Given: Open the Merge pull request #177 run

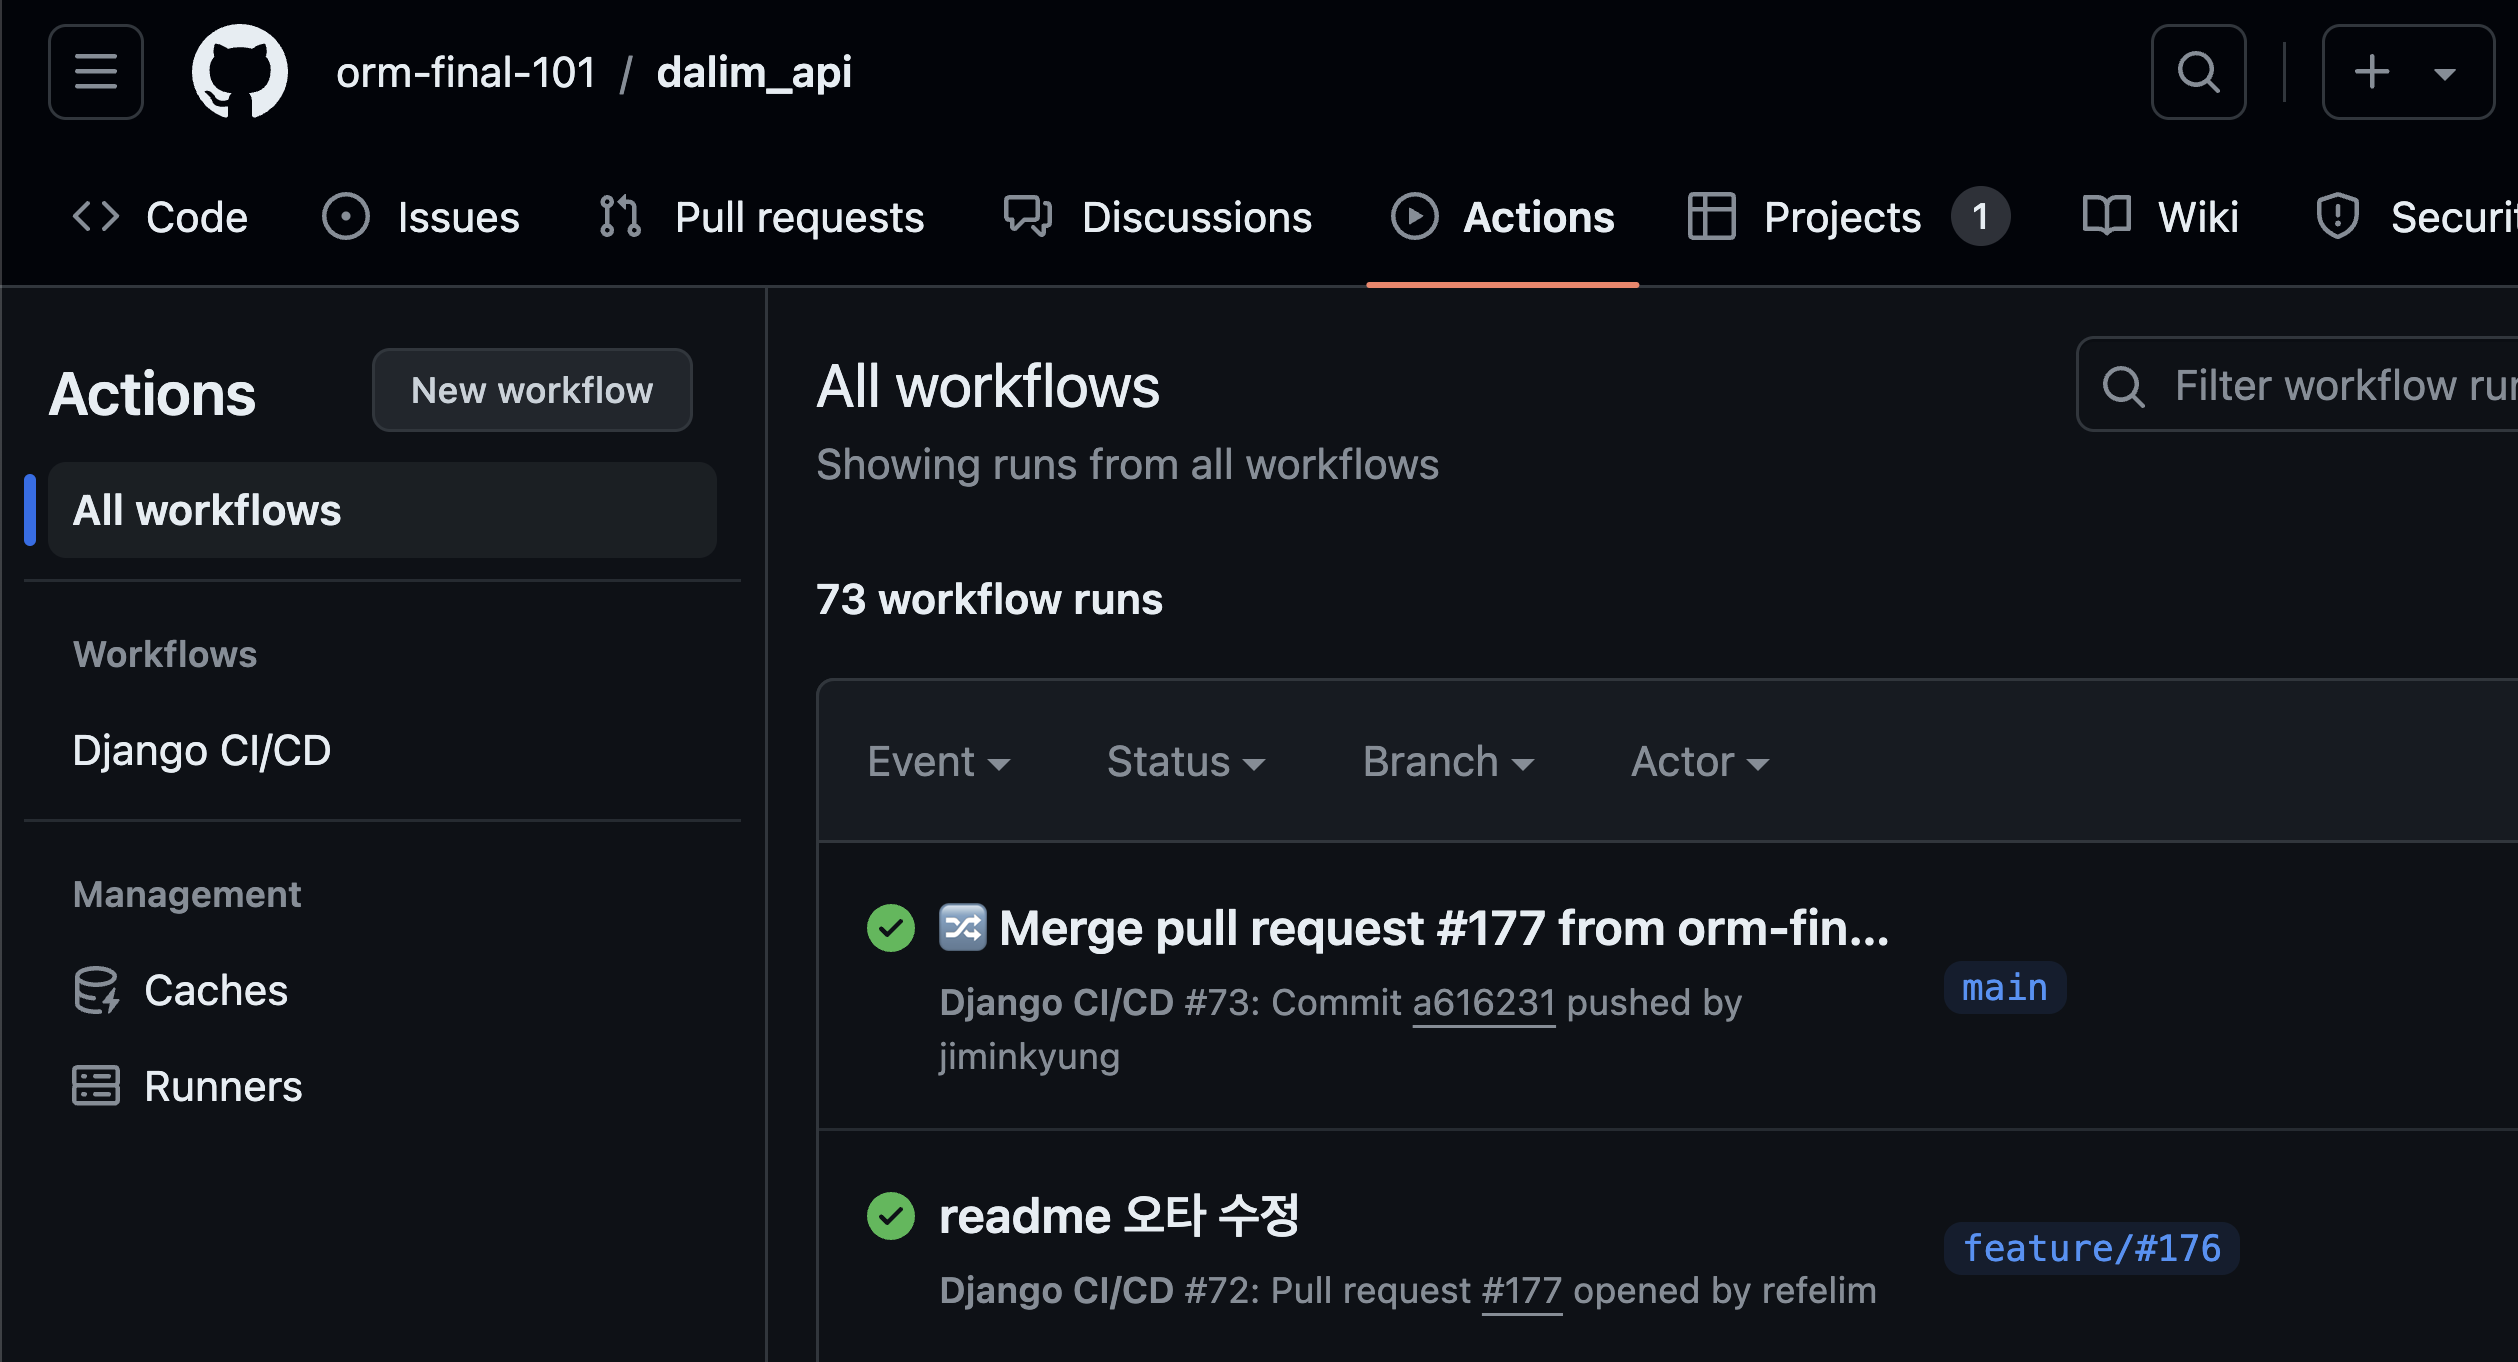Looking at the screenshot, I should 1444,928.
